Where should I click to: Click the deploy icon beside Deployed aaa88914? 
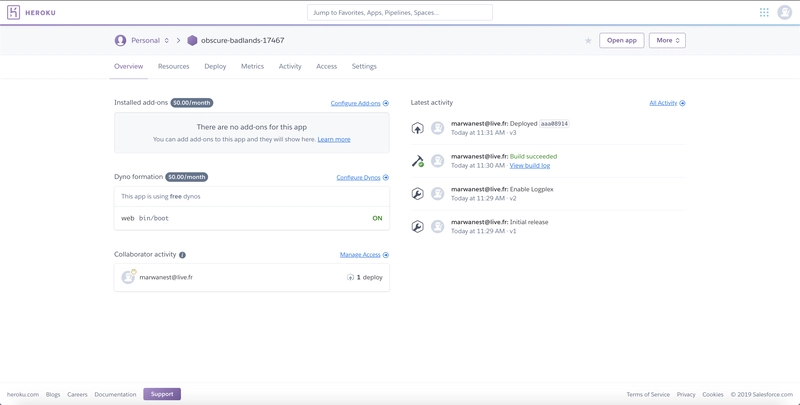417,128
